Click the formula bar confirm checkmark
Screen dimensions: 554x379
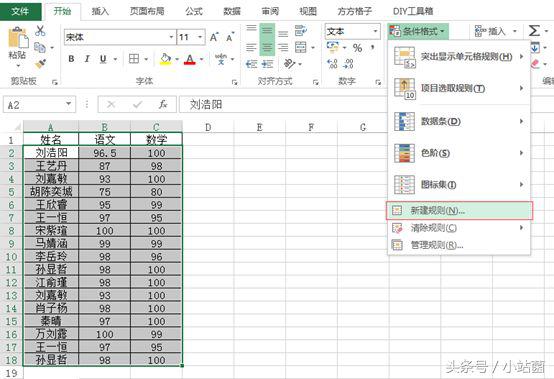pos(137,104)
